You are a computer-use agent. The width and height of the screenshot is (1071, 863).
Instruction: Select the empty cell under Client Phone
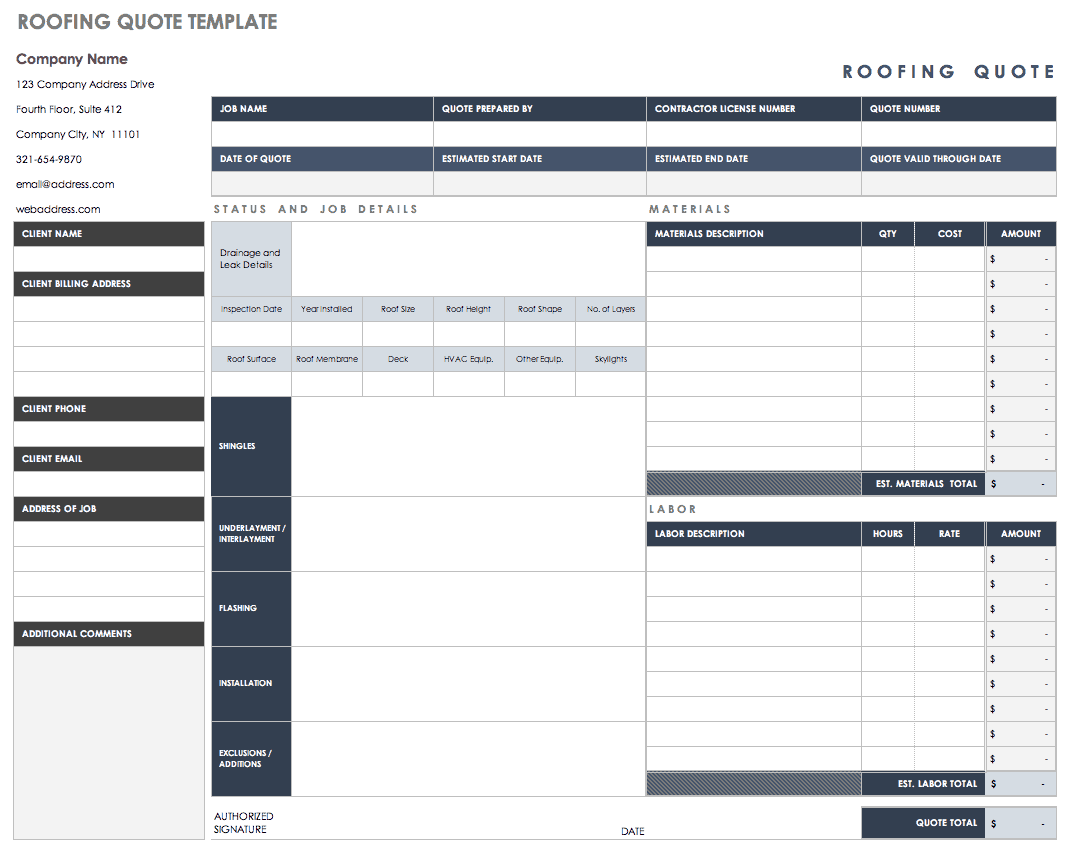pyautogui.click(x=109, y=434)
